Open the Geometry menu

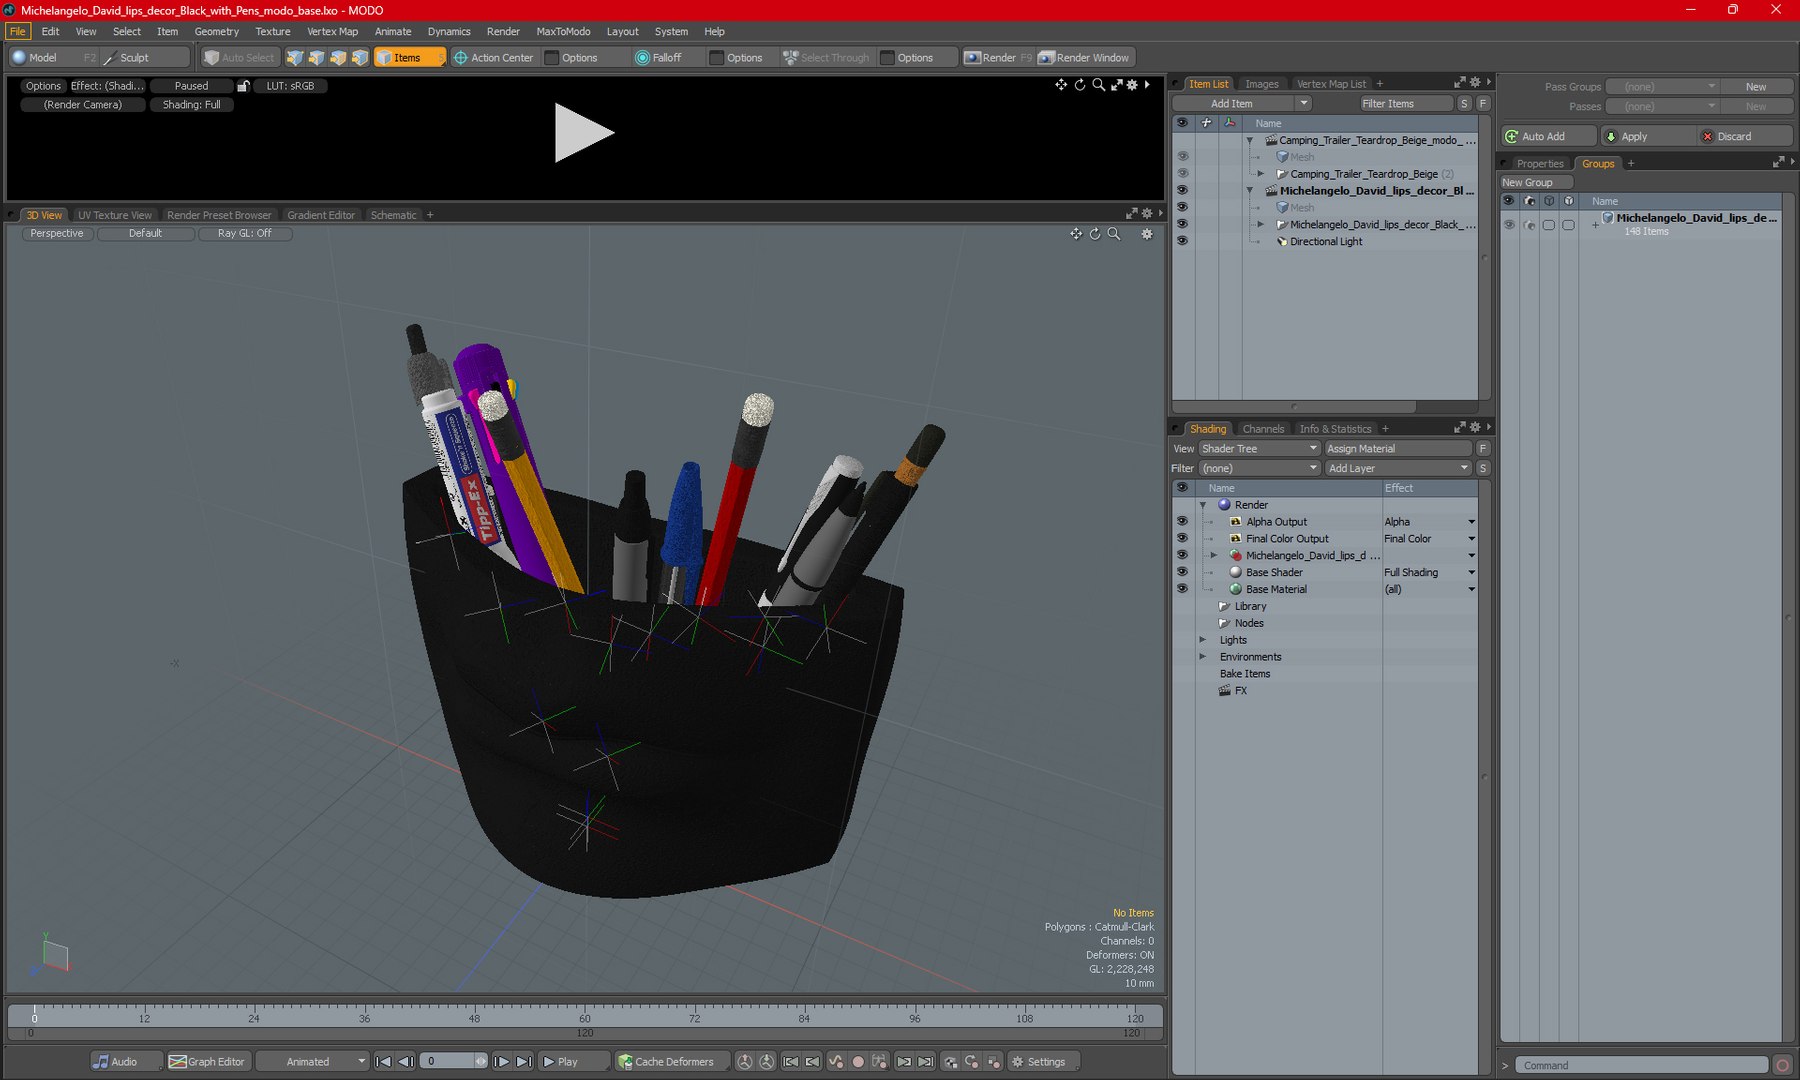(216, 31)
